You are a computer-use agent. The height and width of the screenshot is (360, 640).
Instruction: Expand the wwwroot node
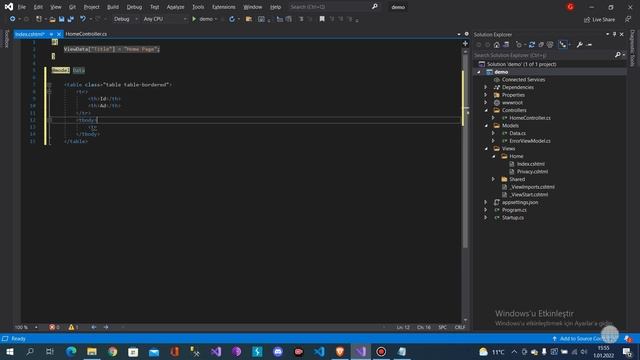tap(486, 103)
